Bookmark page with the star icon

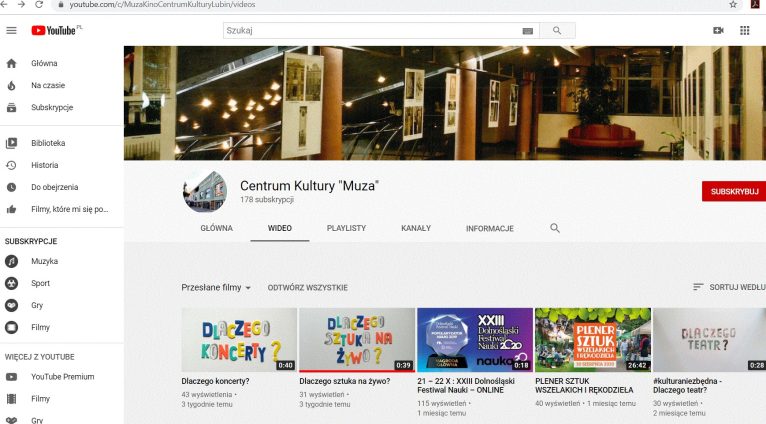(x=733, y=5)
